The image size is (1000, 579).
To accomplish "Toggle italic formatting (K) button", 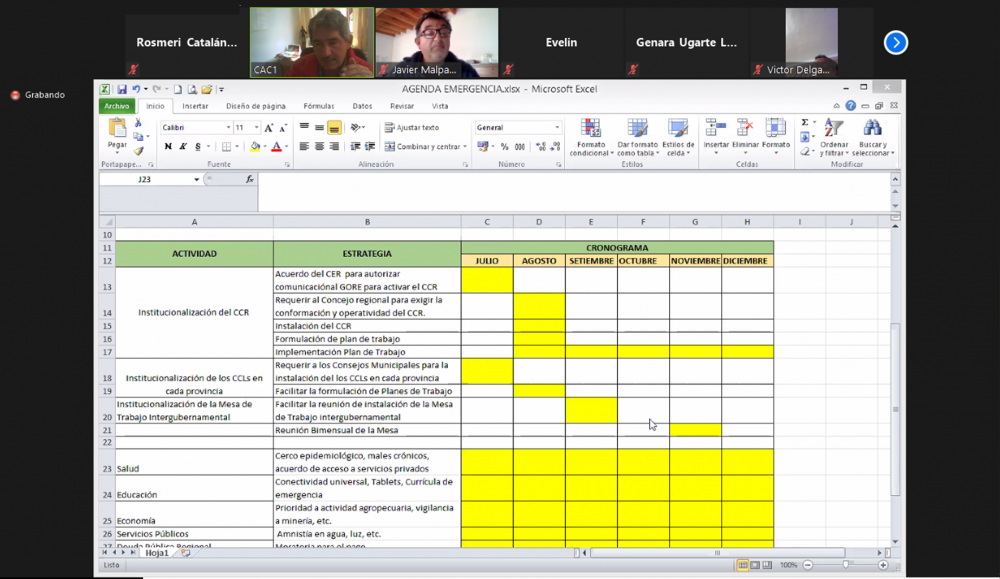I will [183, 147].
